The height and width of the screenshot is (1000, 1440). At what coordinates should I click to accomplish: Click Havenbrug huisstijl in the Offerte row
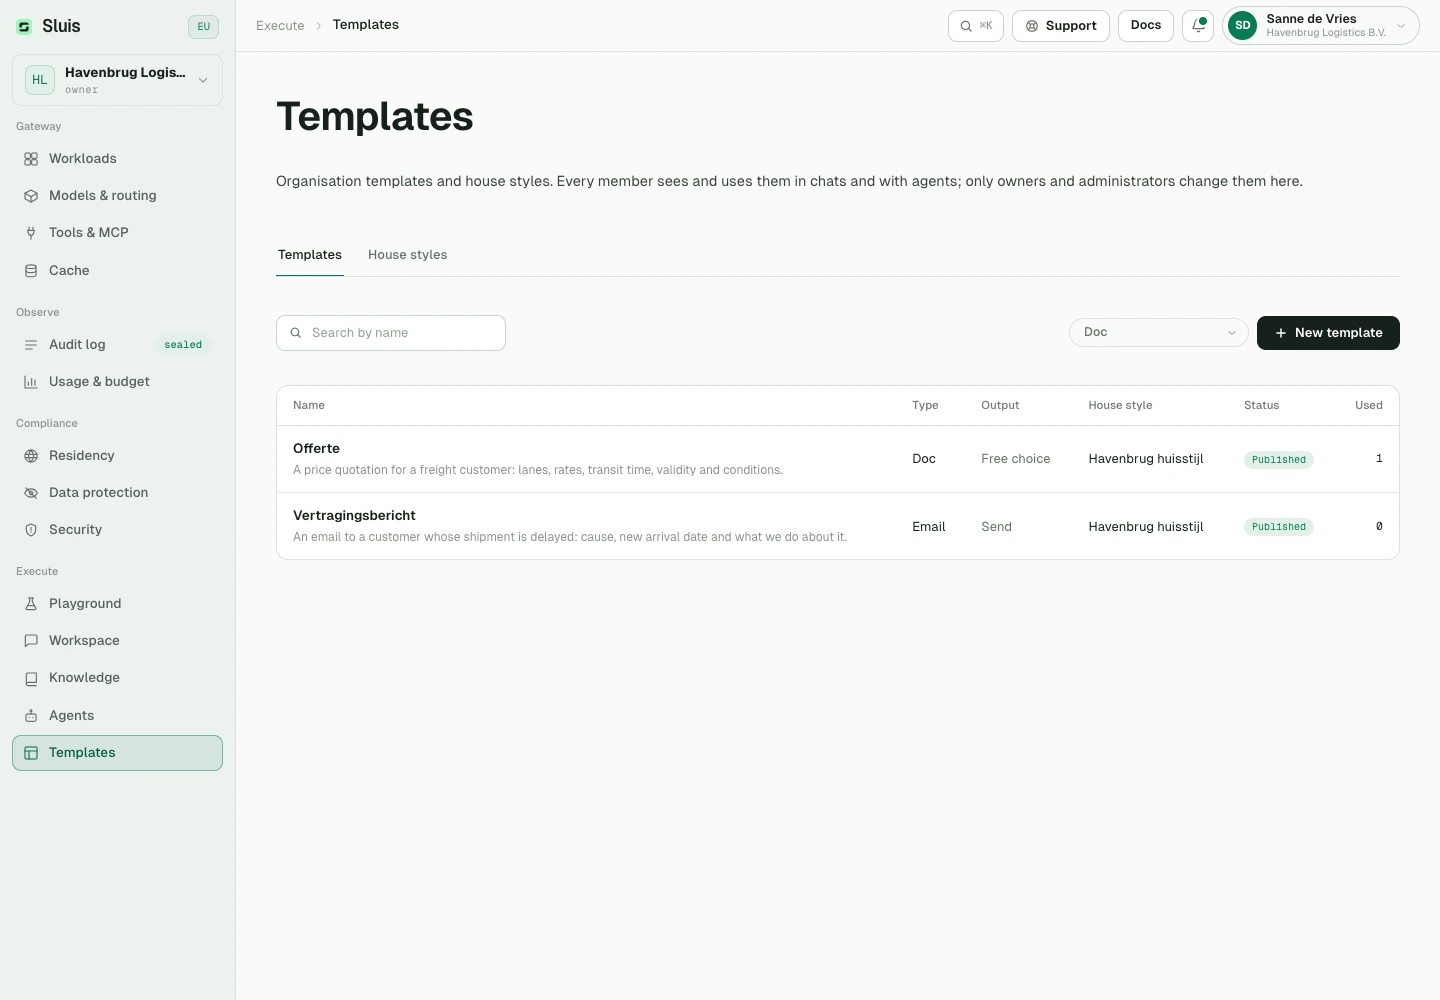[1146, 459]
